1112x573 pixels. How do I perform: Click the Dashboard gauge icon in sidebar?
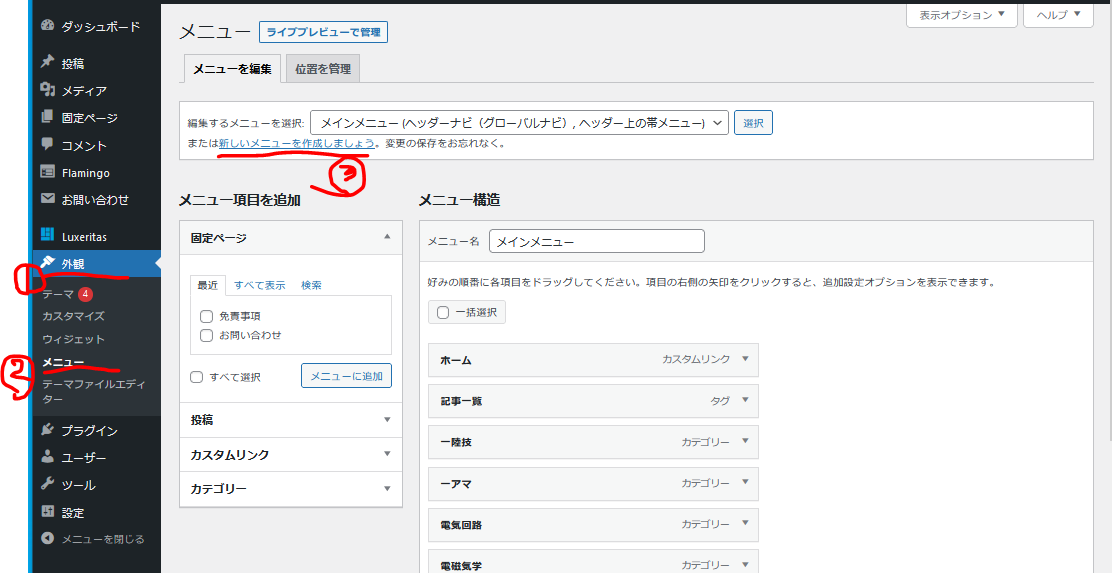(x=47, y=27)
